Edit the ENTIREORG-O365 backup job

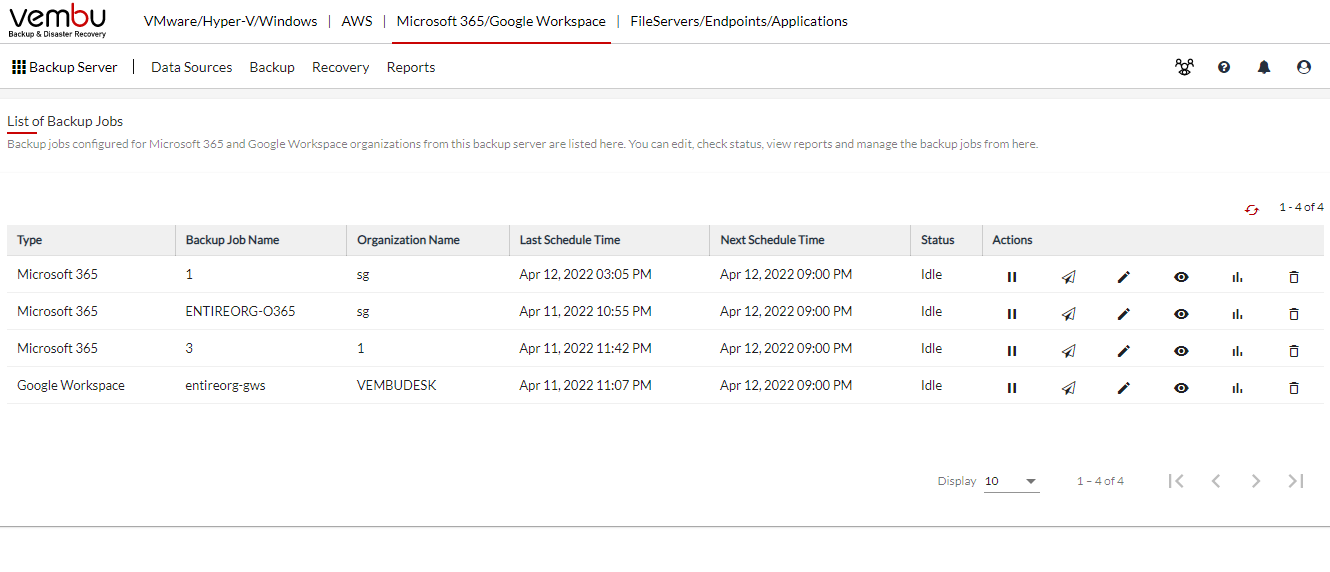tap(1124, 314)
